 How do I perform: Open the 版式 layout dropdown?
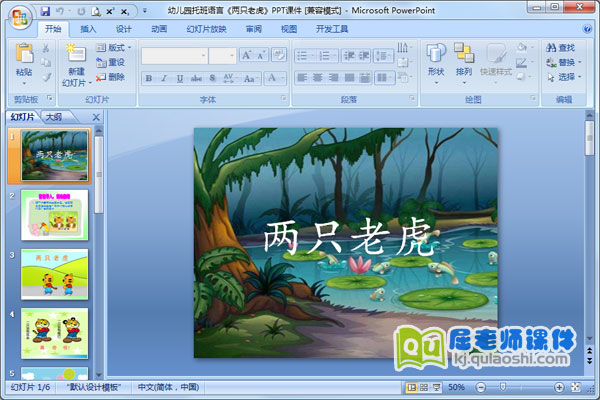[x=113, y=47]
